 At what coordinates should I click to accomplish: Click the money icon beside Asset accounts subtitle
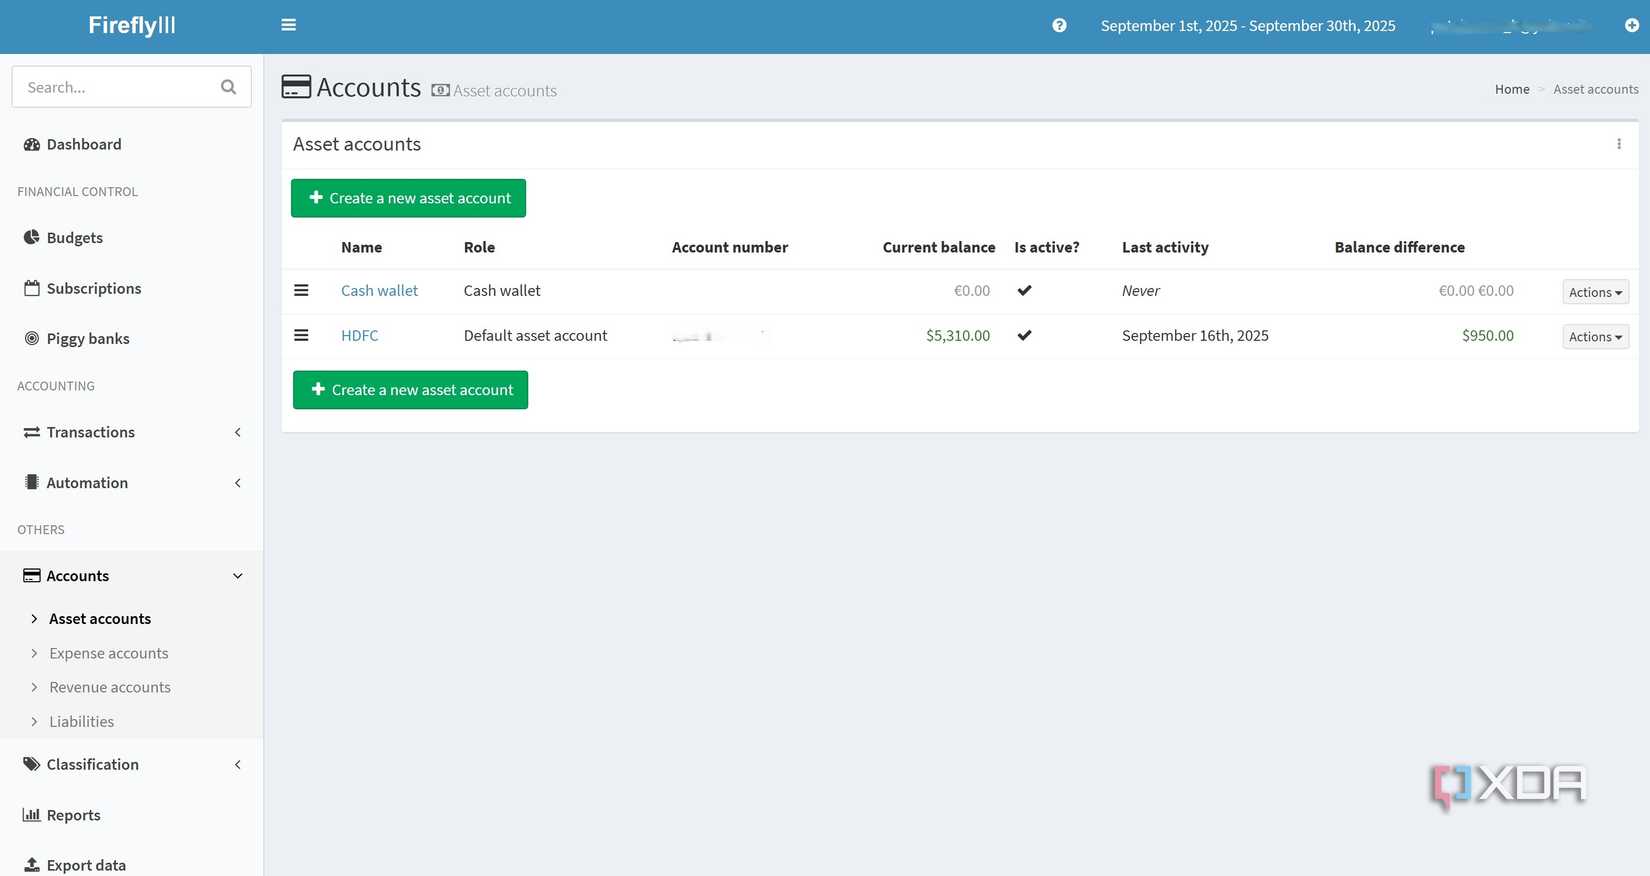click(440, 90)
